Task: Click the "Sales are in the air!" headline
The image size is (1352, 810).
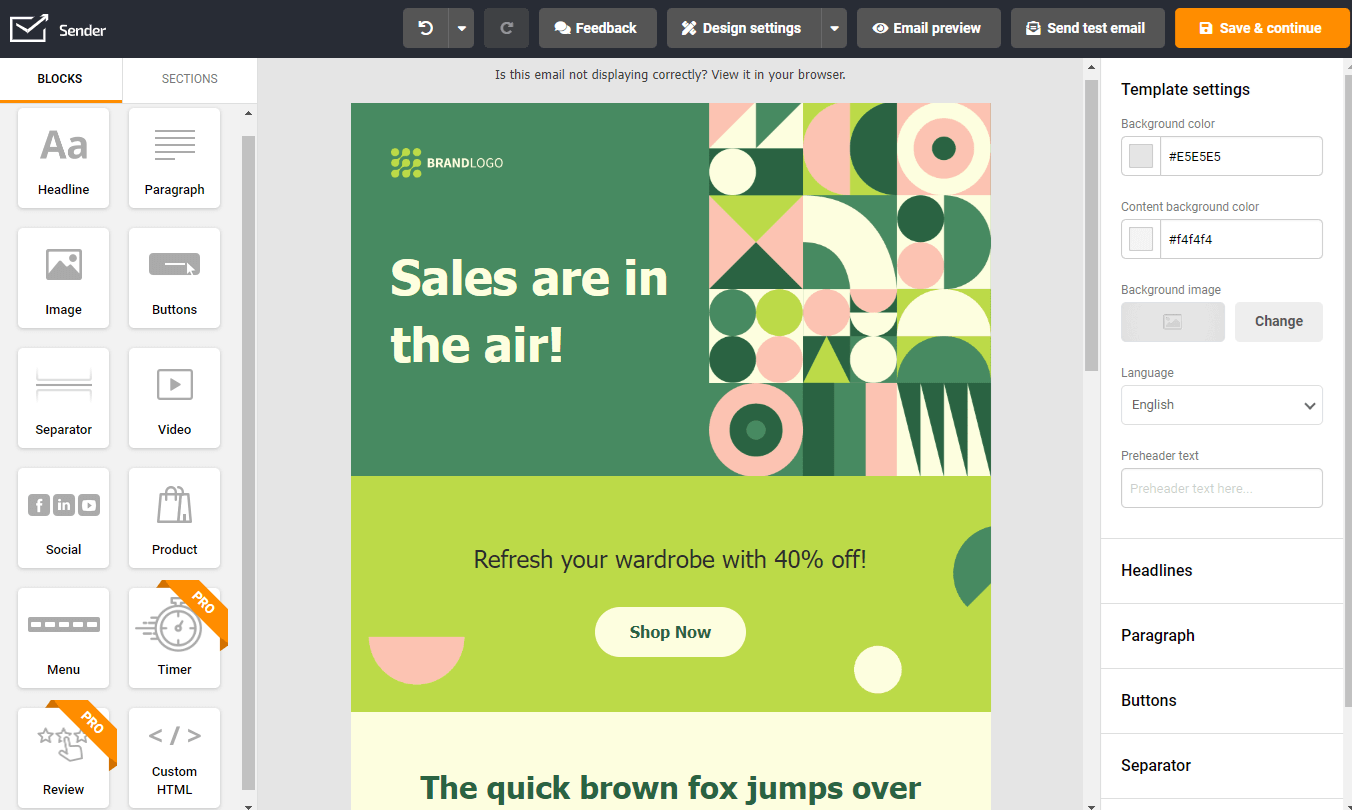Action: click(529, 311)
